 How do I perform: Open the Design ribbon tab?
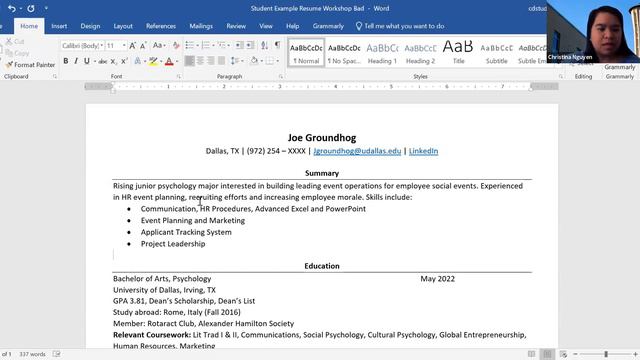pyautogui.click(x=90, y=26)
